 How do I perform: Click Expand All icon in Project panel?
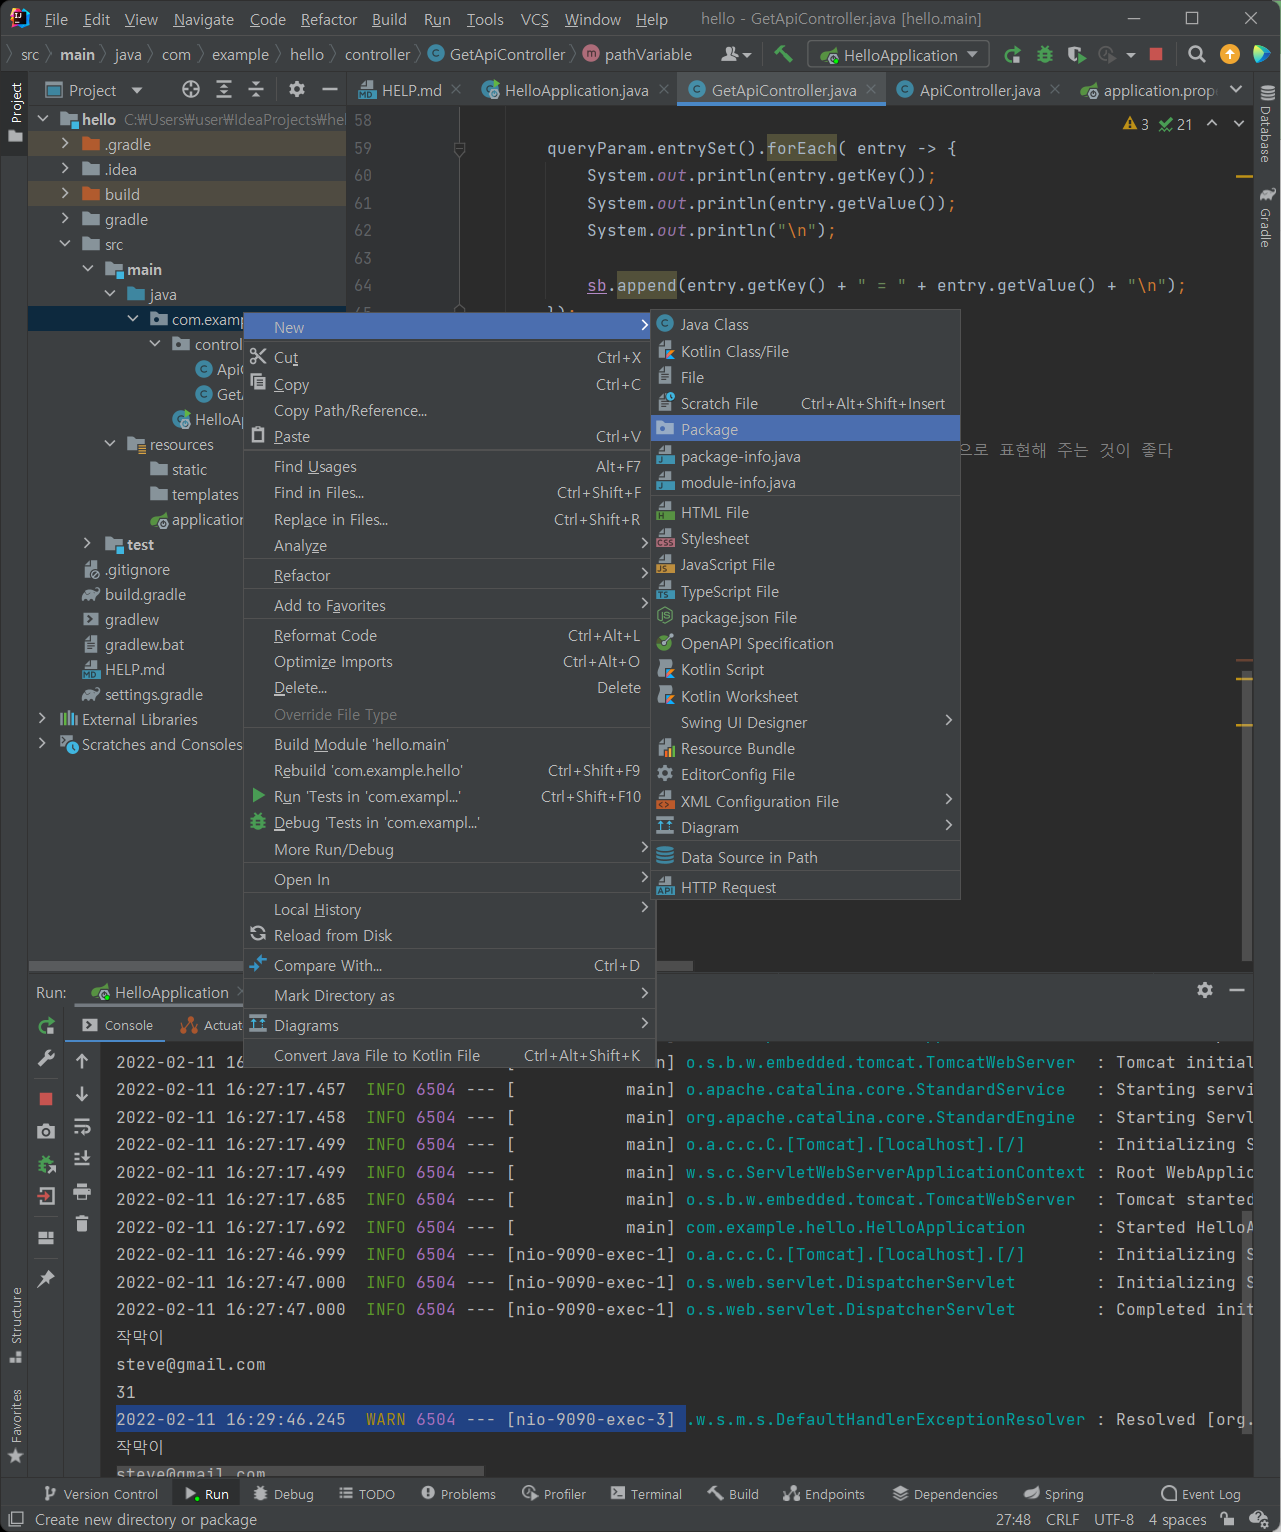point(224,90)
